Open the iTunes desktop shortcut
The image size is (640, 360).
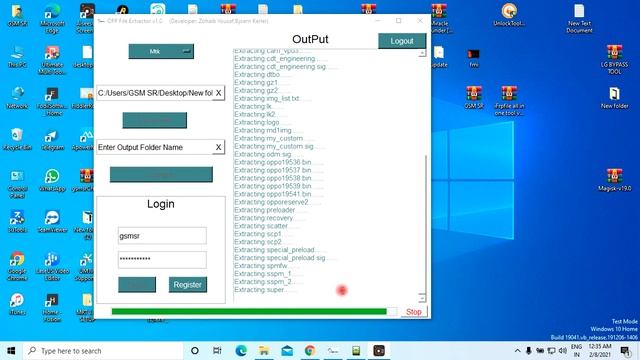click(x=17, y=304)
